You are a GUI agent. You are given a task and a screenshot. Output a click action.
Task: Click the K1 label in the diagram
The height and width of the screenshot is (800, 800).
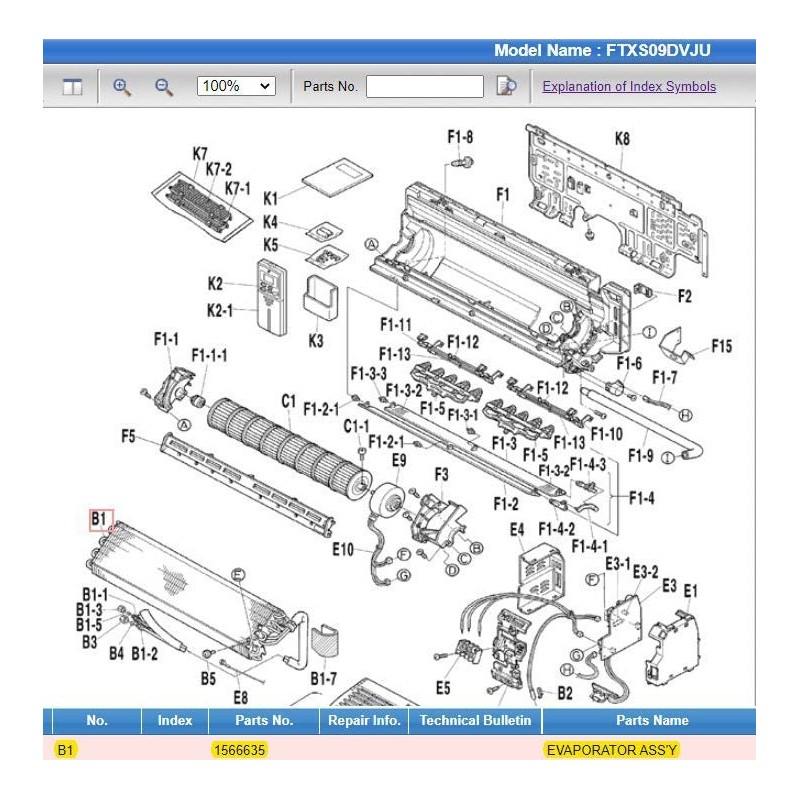pyautogui.click(x=270, y=198)
